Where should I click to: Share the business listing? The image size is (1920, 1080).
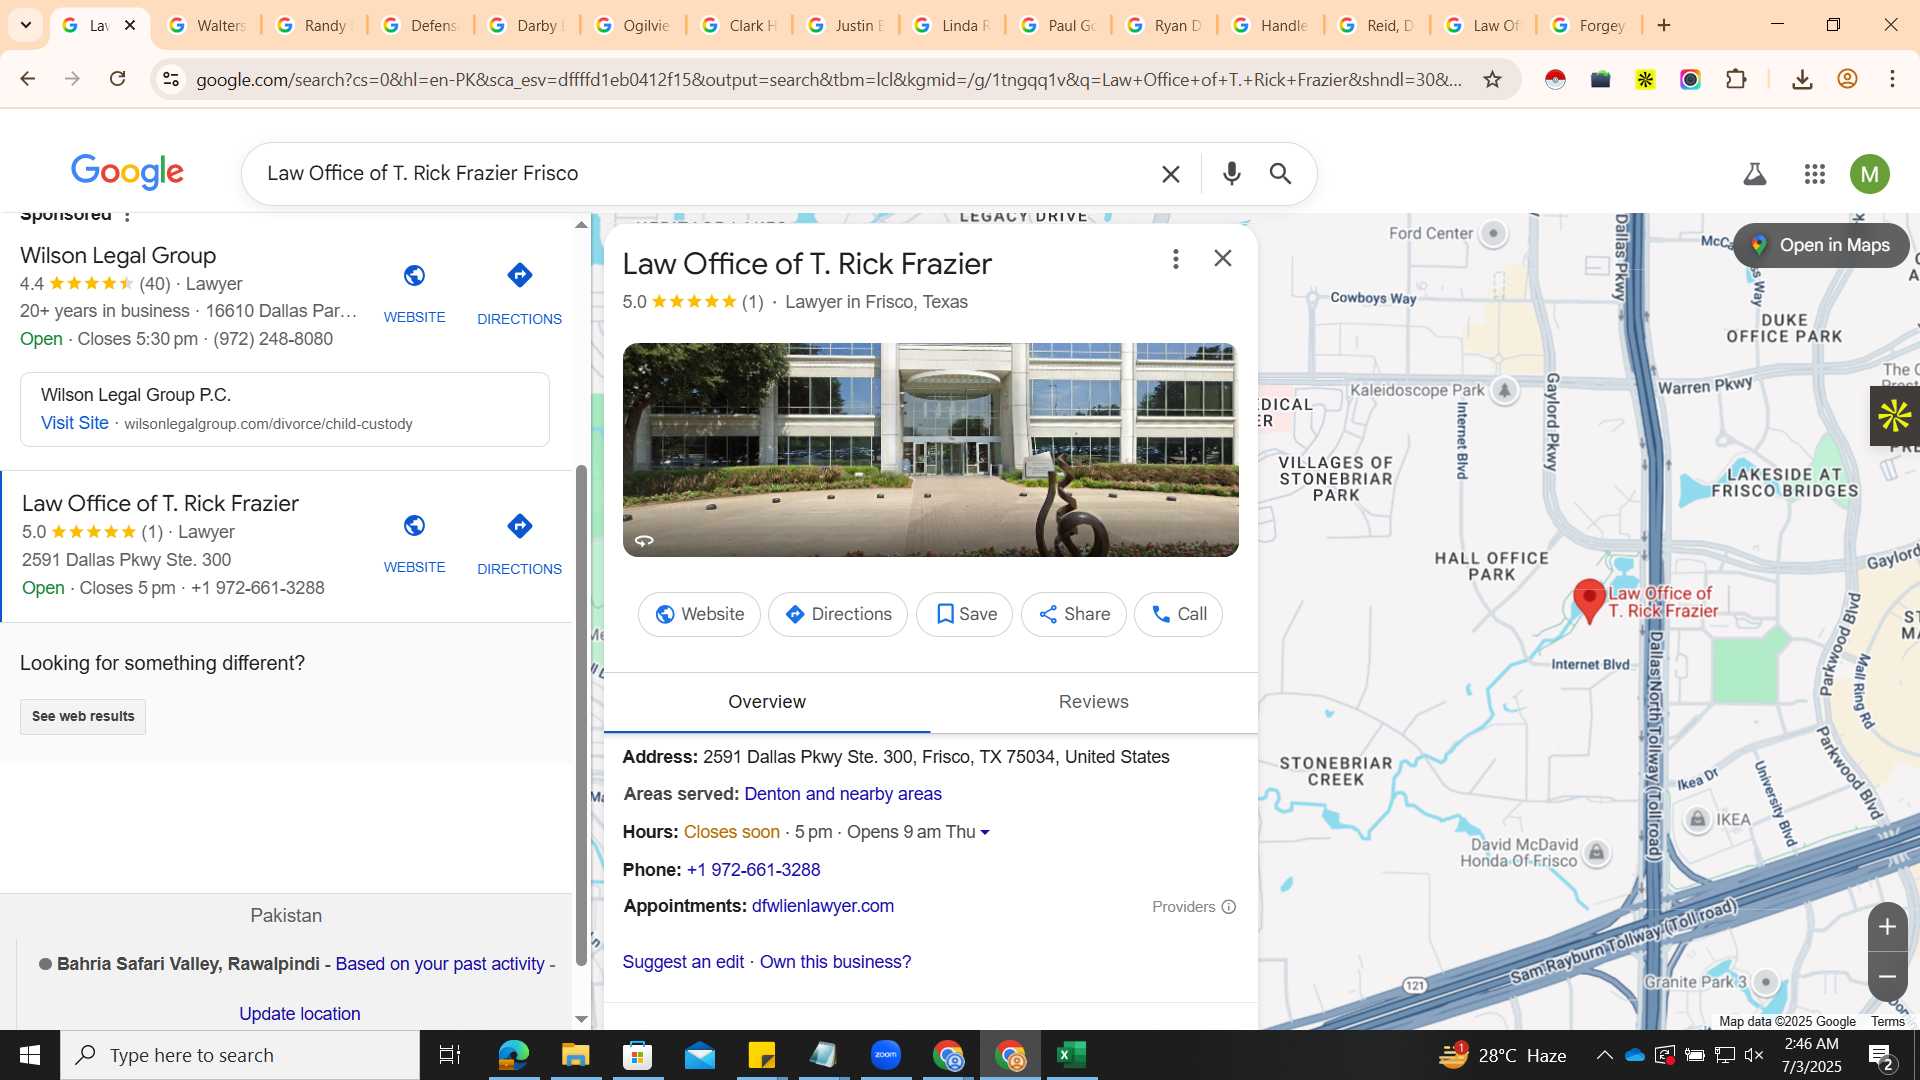pos(1073,614)
